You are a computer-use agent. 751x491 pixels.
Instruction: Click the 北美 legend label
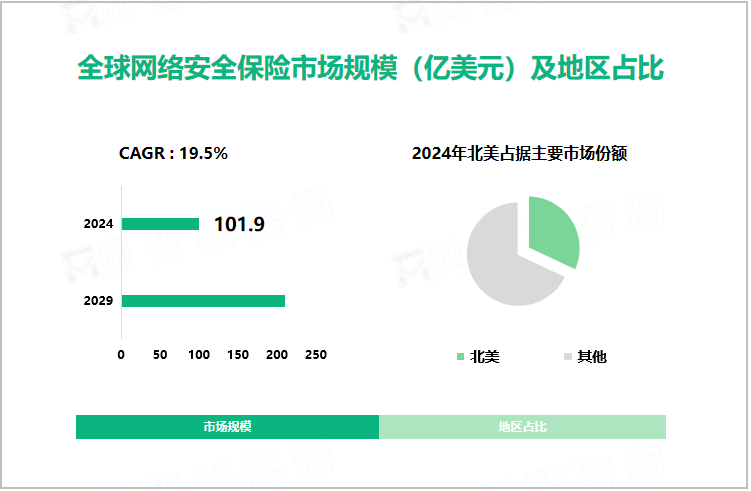coord(485,356)
